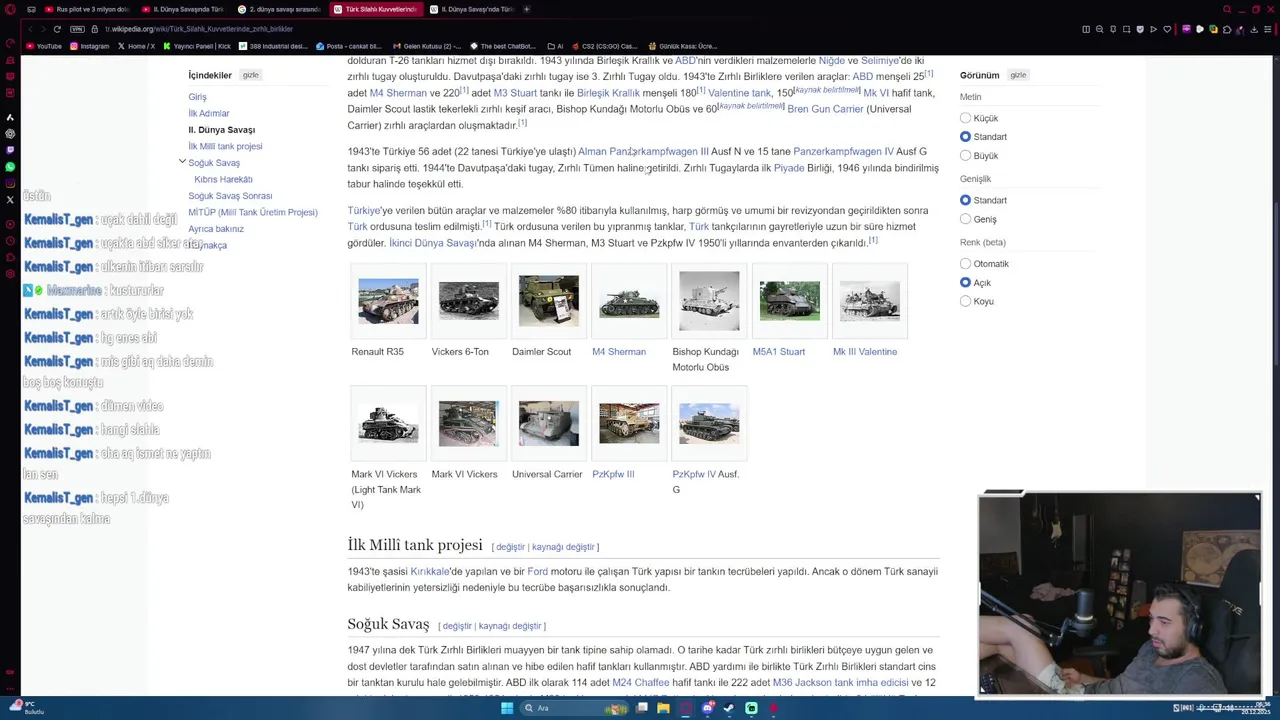Open the Renault R35 tank thumbnail

click(x=388, y=301)
